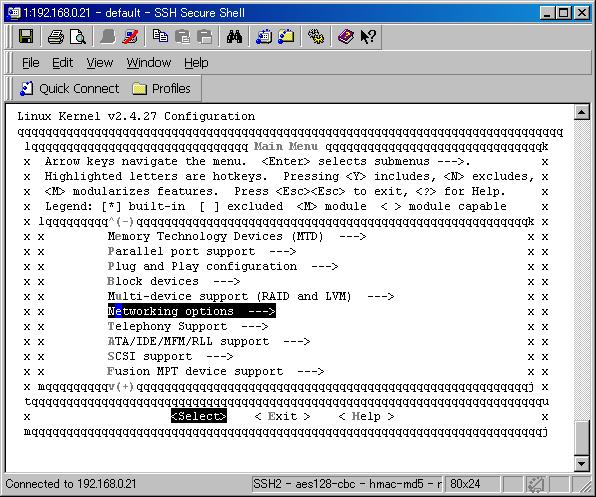This screenshot has height=497, width=596.
Task: Click the Copy icon in toolbar
Action: (x=160, y=37)
